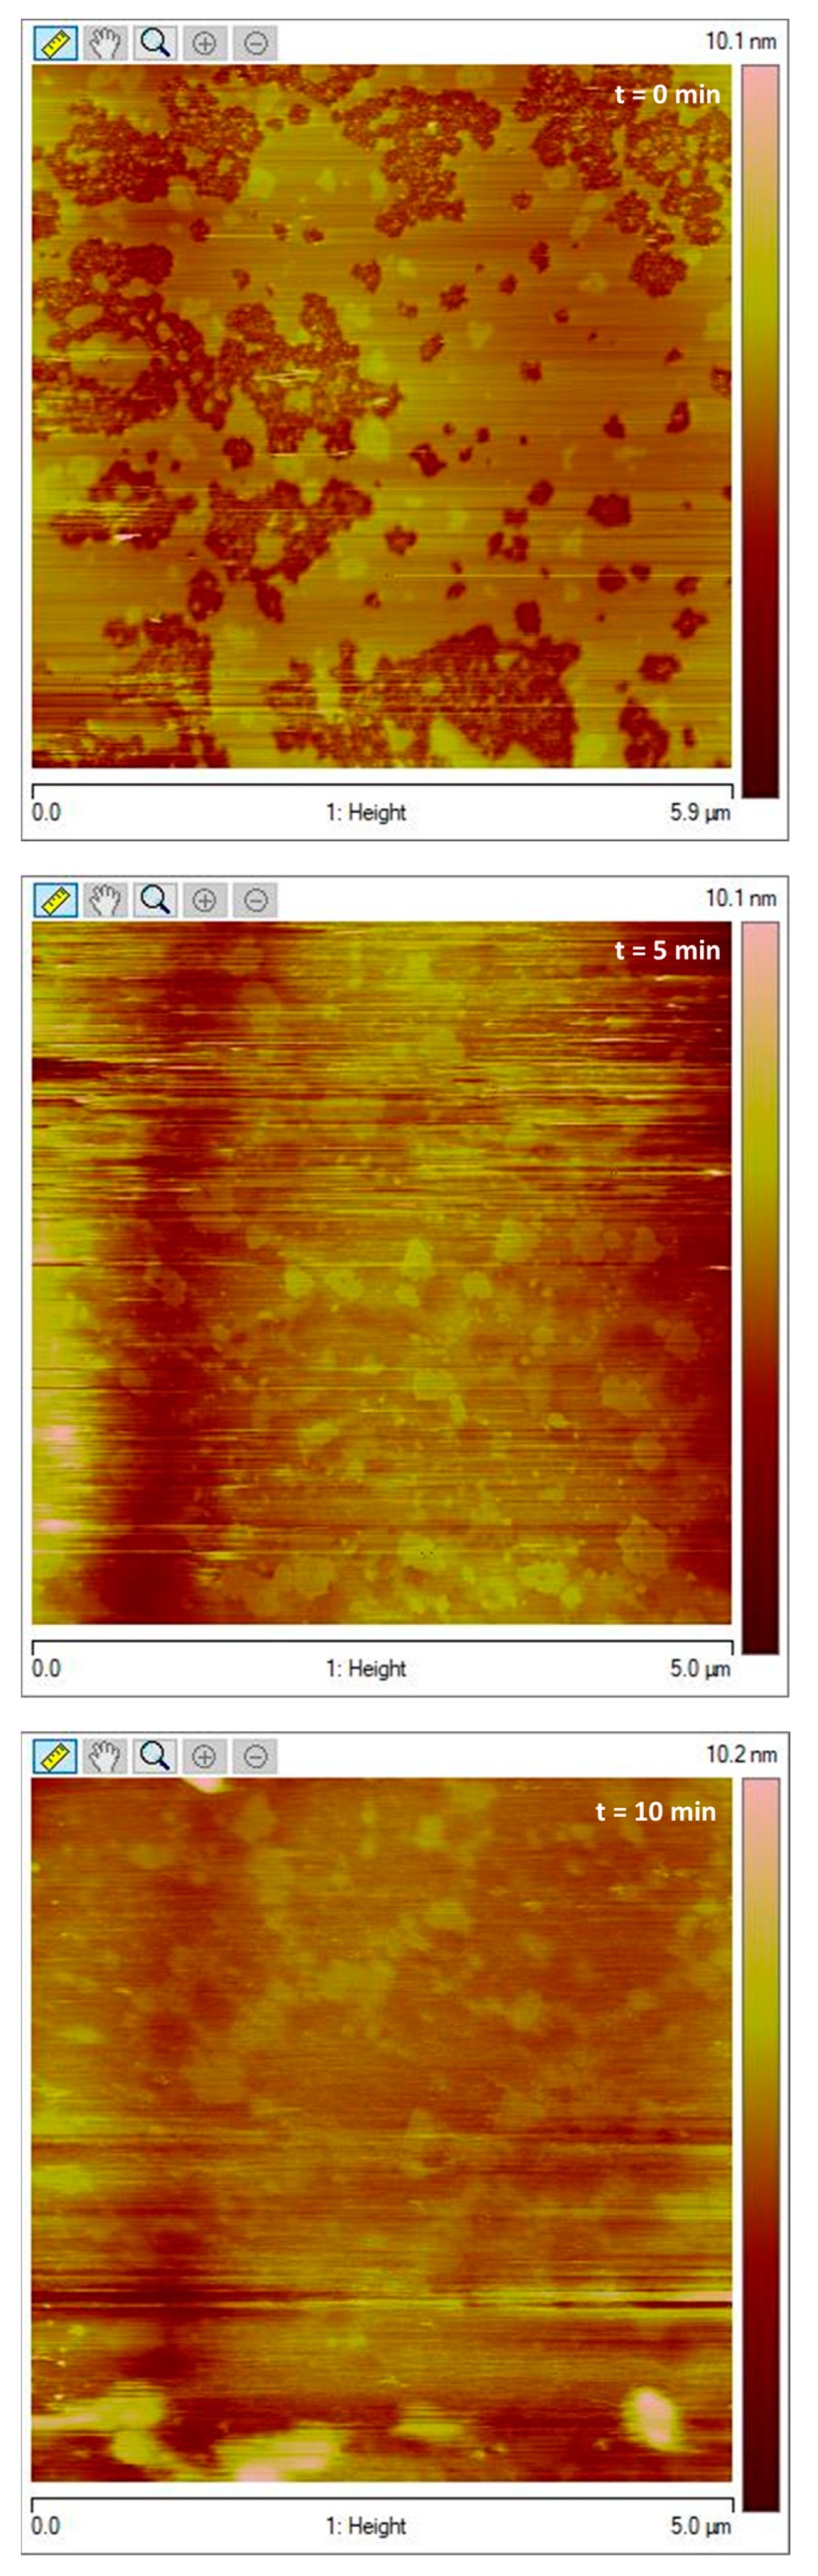
Task: Pick the magnifier tool above t = 10 min image
Action: (155, 1756)
